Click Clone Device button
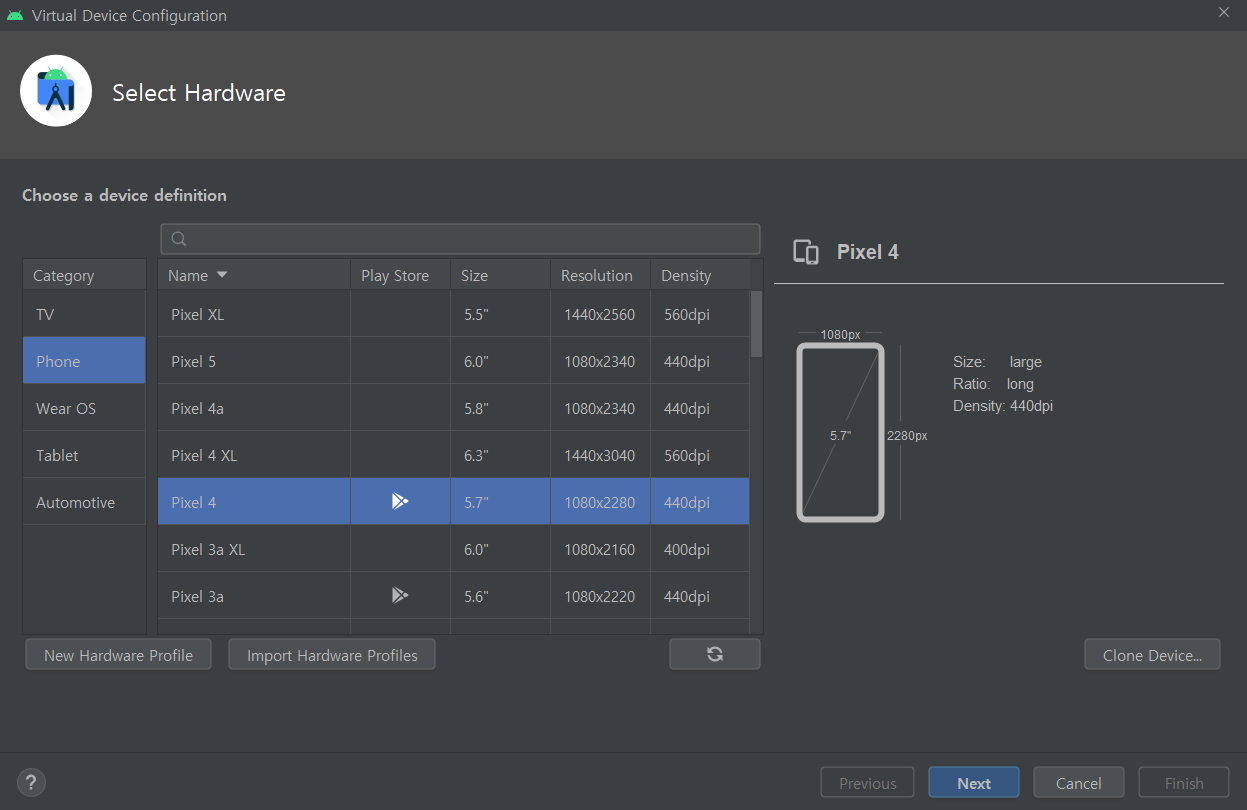The image size is (1247, 810). coord(1152,655)
